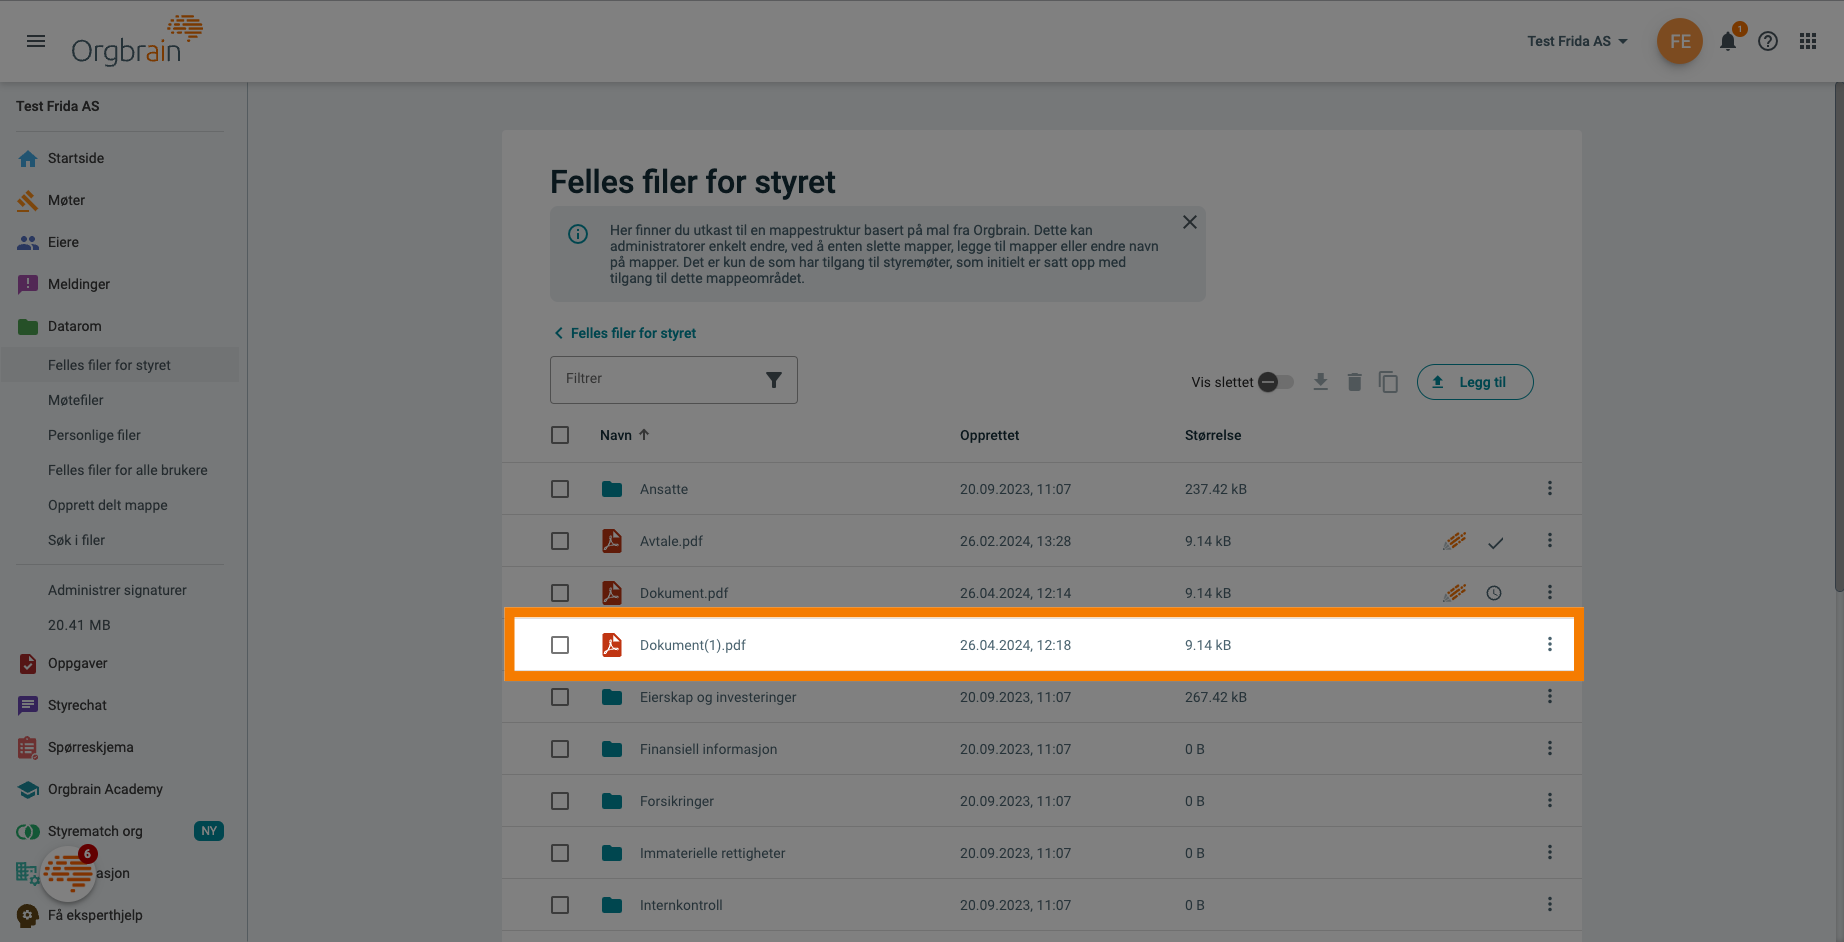The height and width of the screenshot is (942, 1844).
Task: Click the trash delete toolbar icon
Action: click(x=1355, y=382)
